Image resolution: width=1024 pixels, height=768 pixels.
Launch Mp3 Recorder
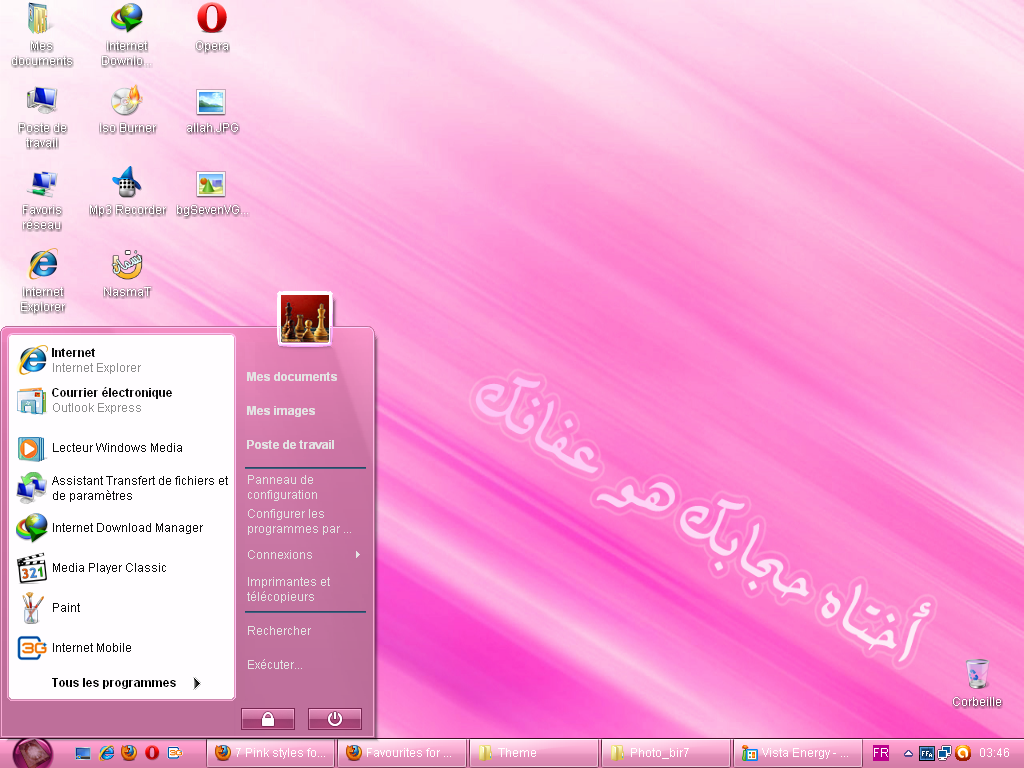tap(126, 185)
